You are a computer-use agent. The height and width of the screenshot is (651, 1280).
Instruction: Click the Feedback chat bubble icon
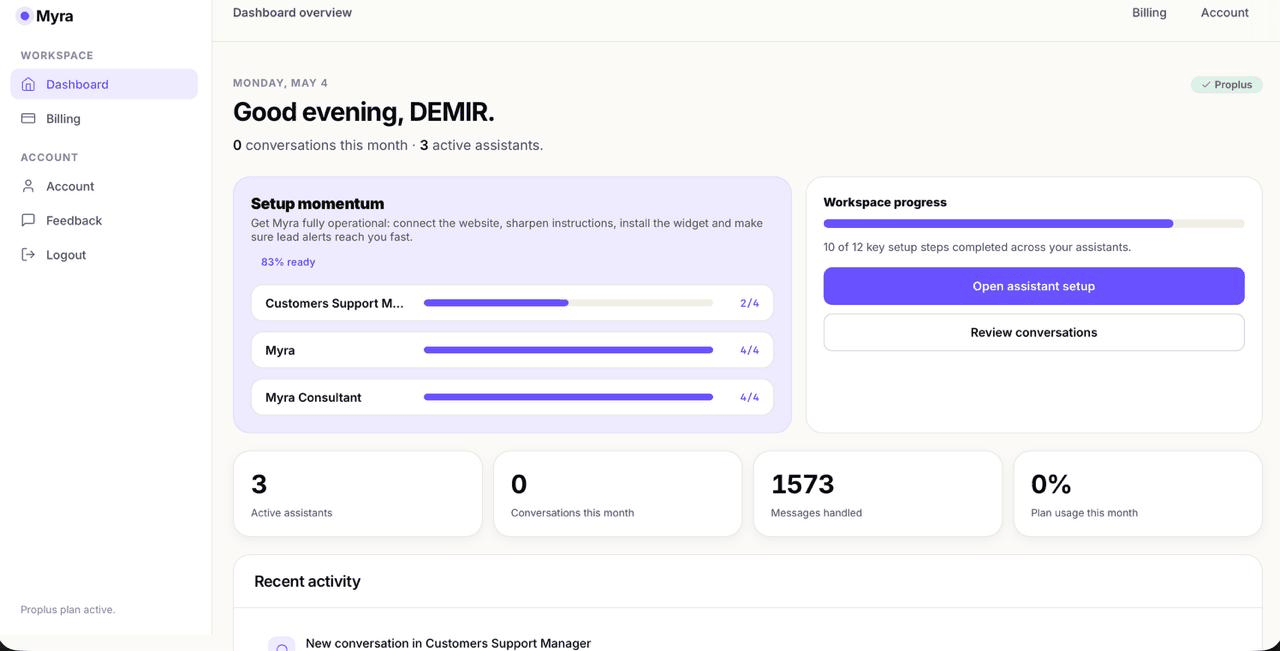pyautogui.click(x=28, y=220)
